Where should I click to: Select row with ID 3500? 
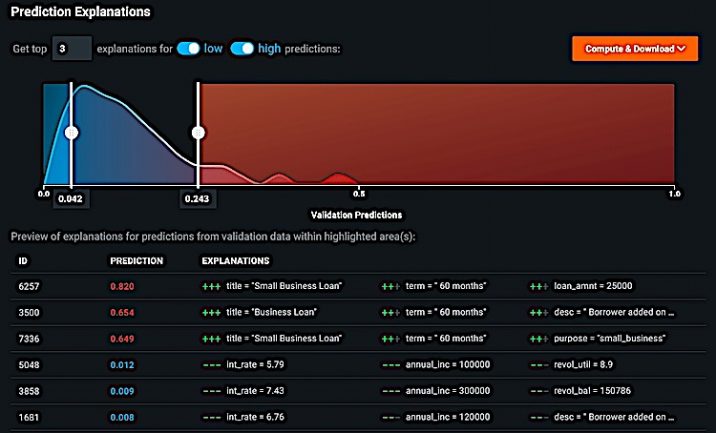point(30,312)
